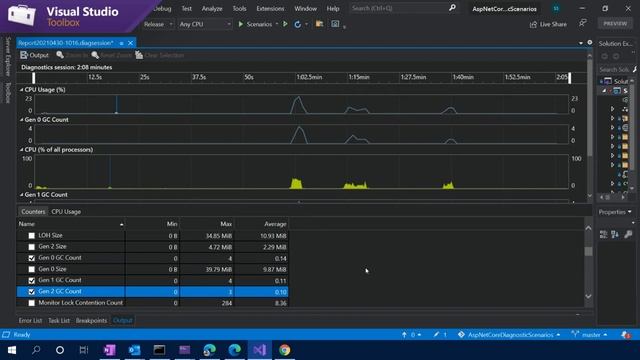This screenshot has width=640, height=360.
Task: Switch to Visual Studio taskbar icon
Action: click(x=260, y=350)
